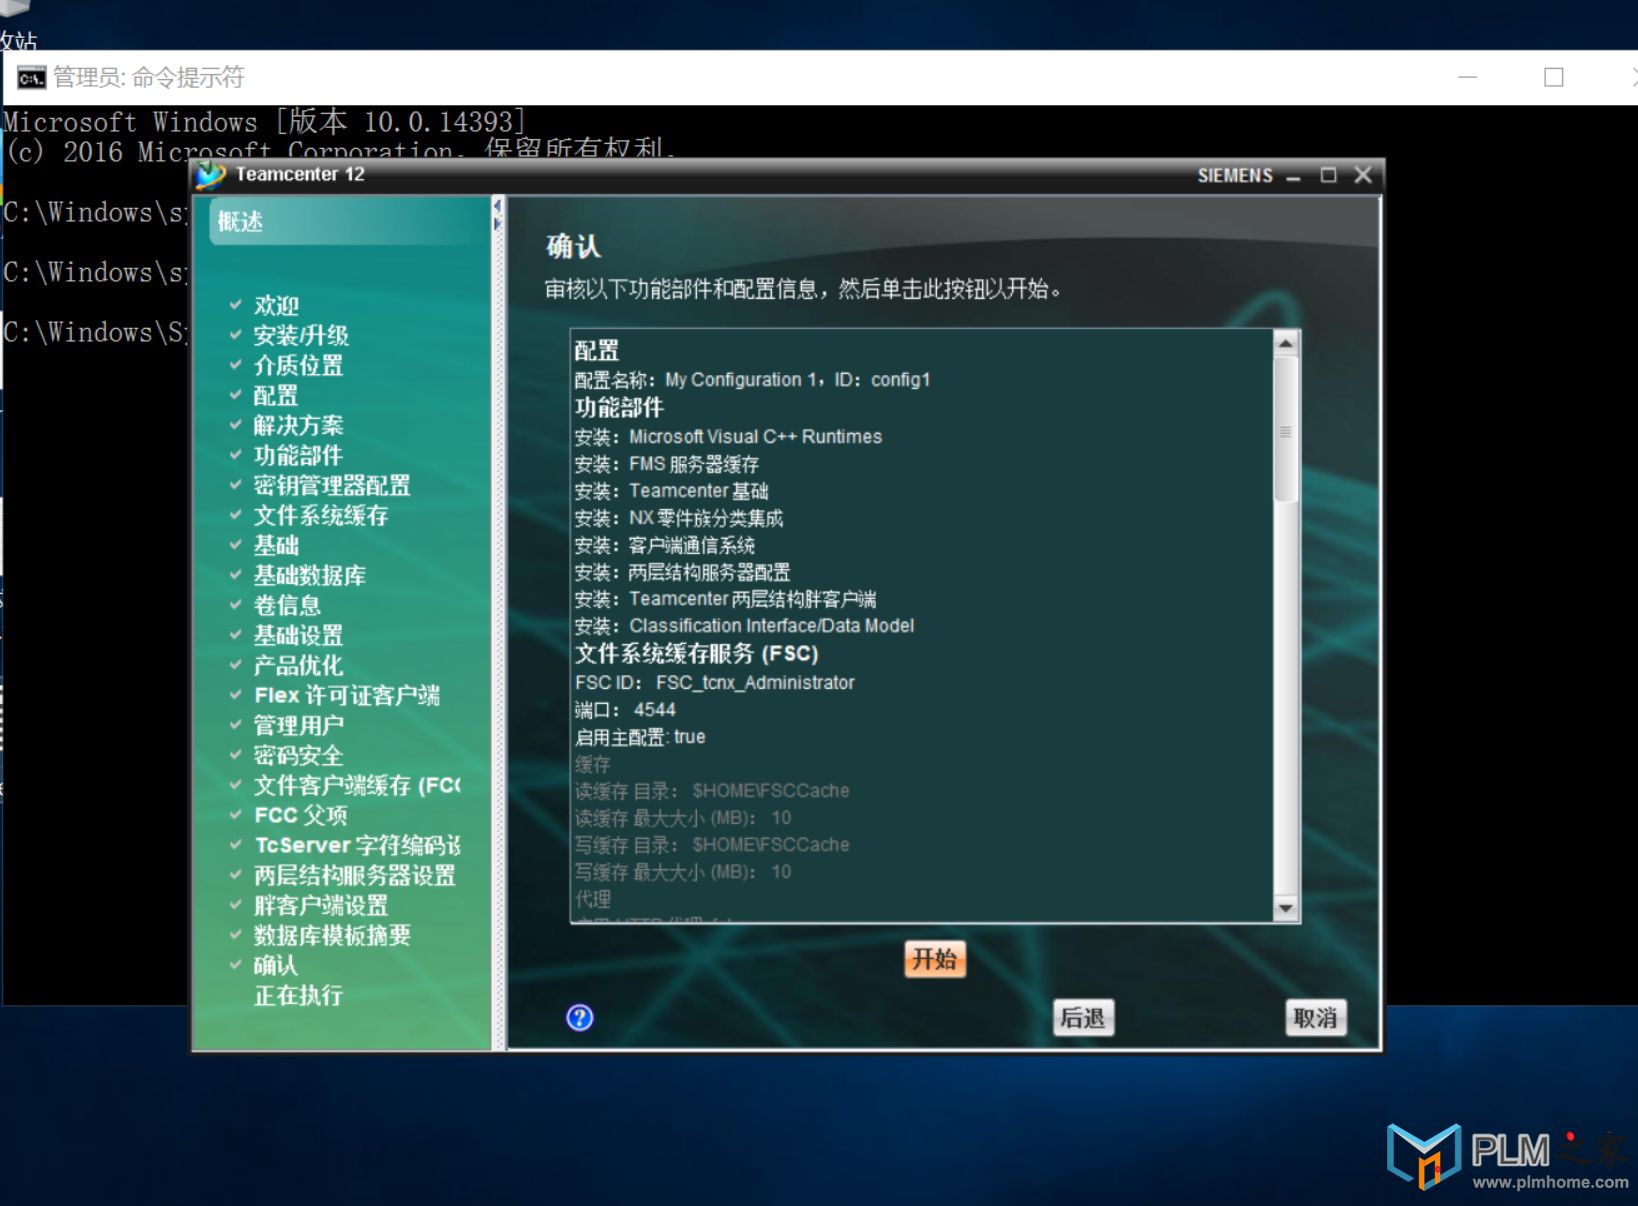Select the 文件客户端缓存 (FCC) step
This screenshot has height=1206, width=1638.
pos(357,785)
